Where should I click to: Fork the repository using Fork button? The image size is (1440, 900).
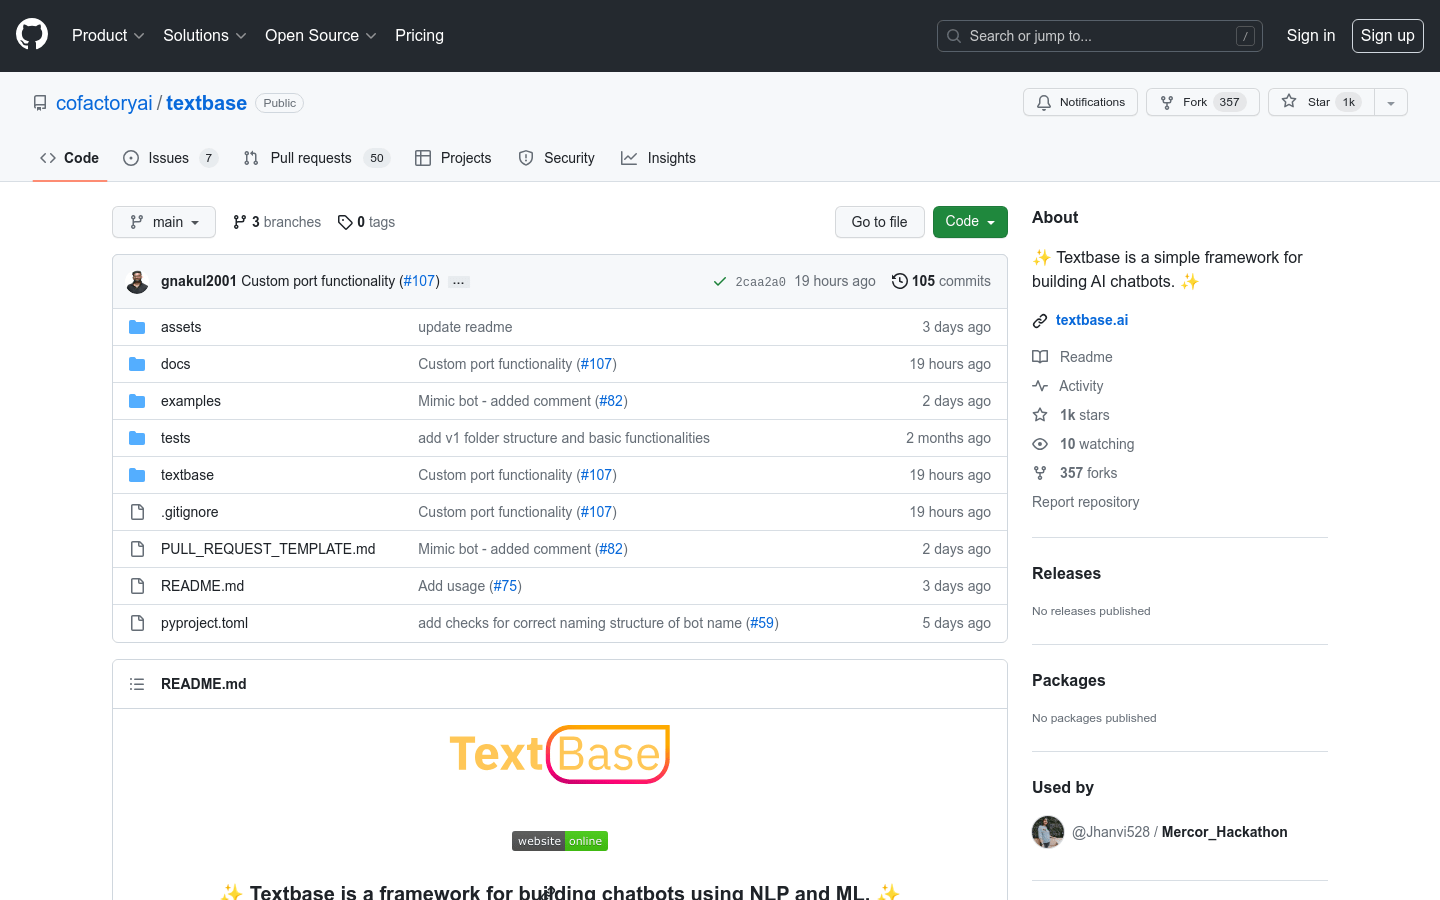coord(1203,102)
